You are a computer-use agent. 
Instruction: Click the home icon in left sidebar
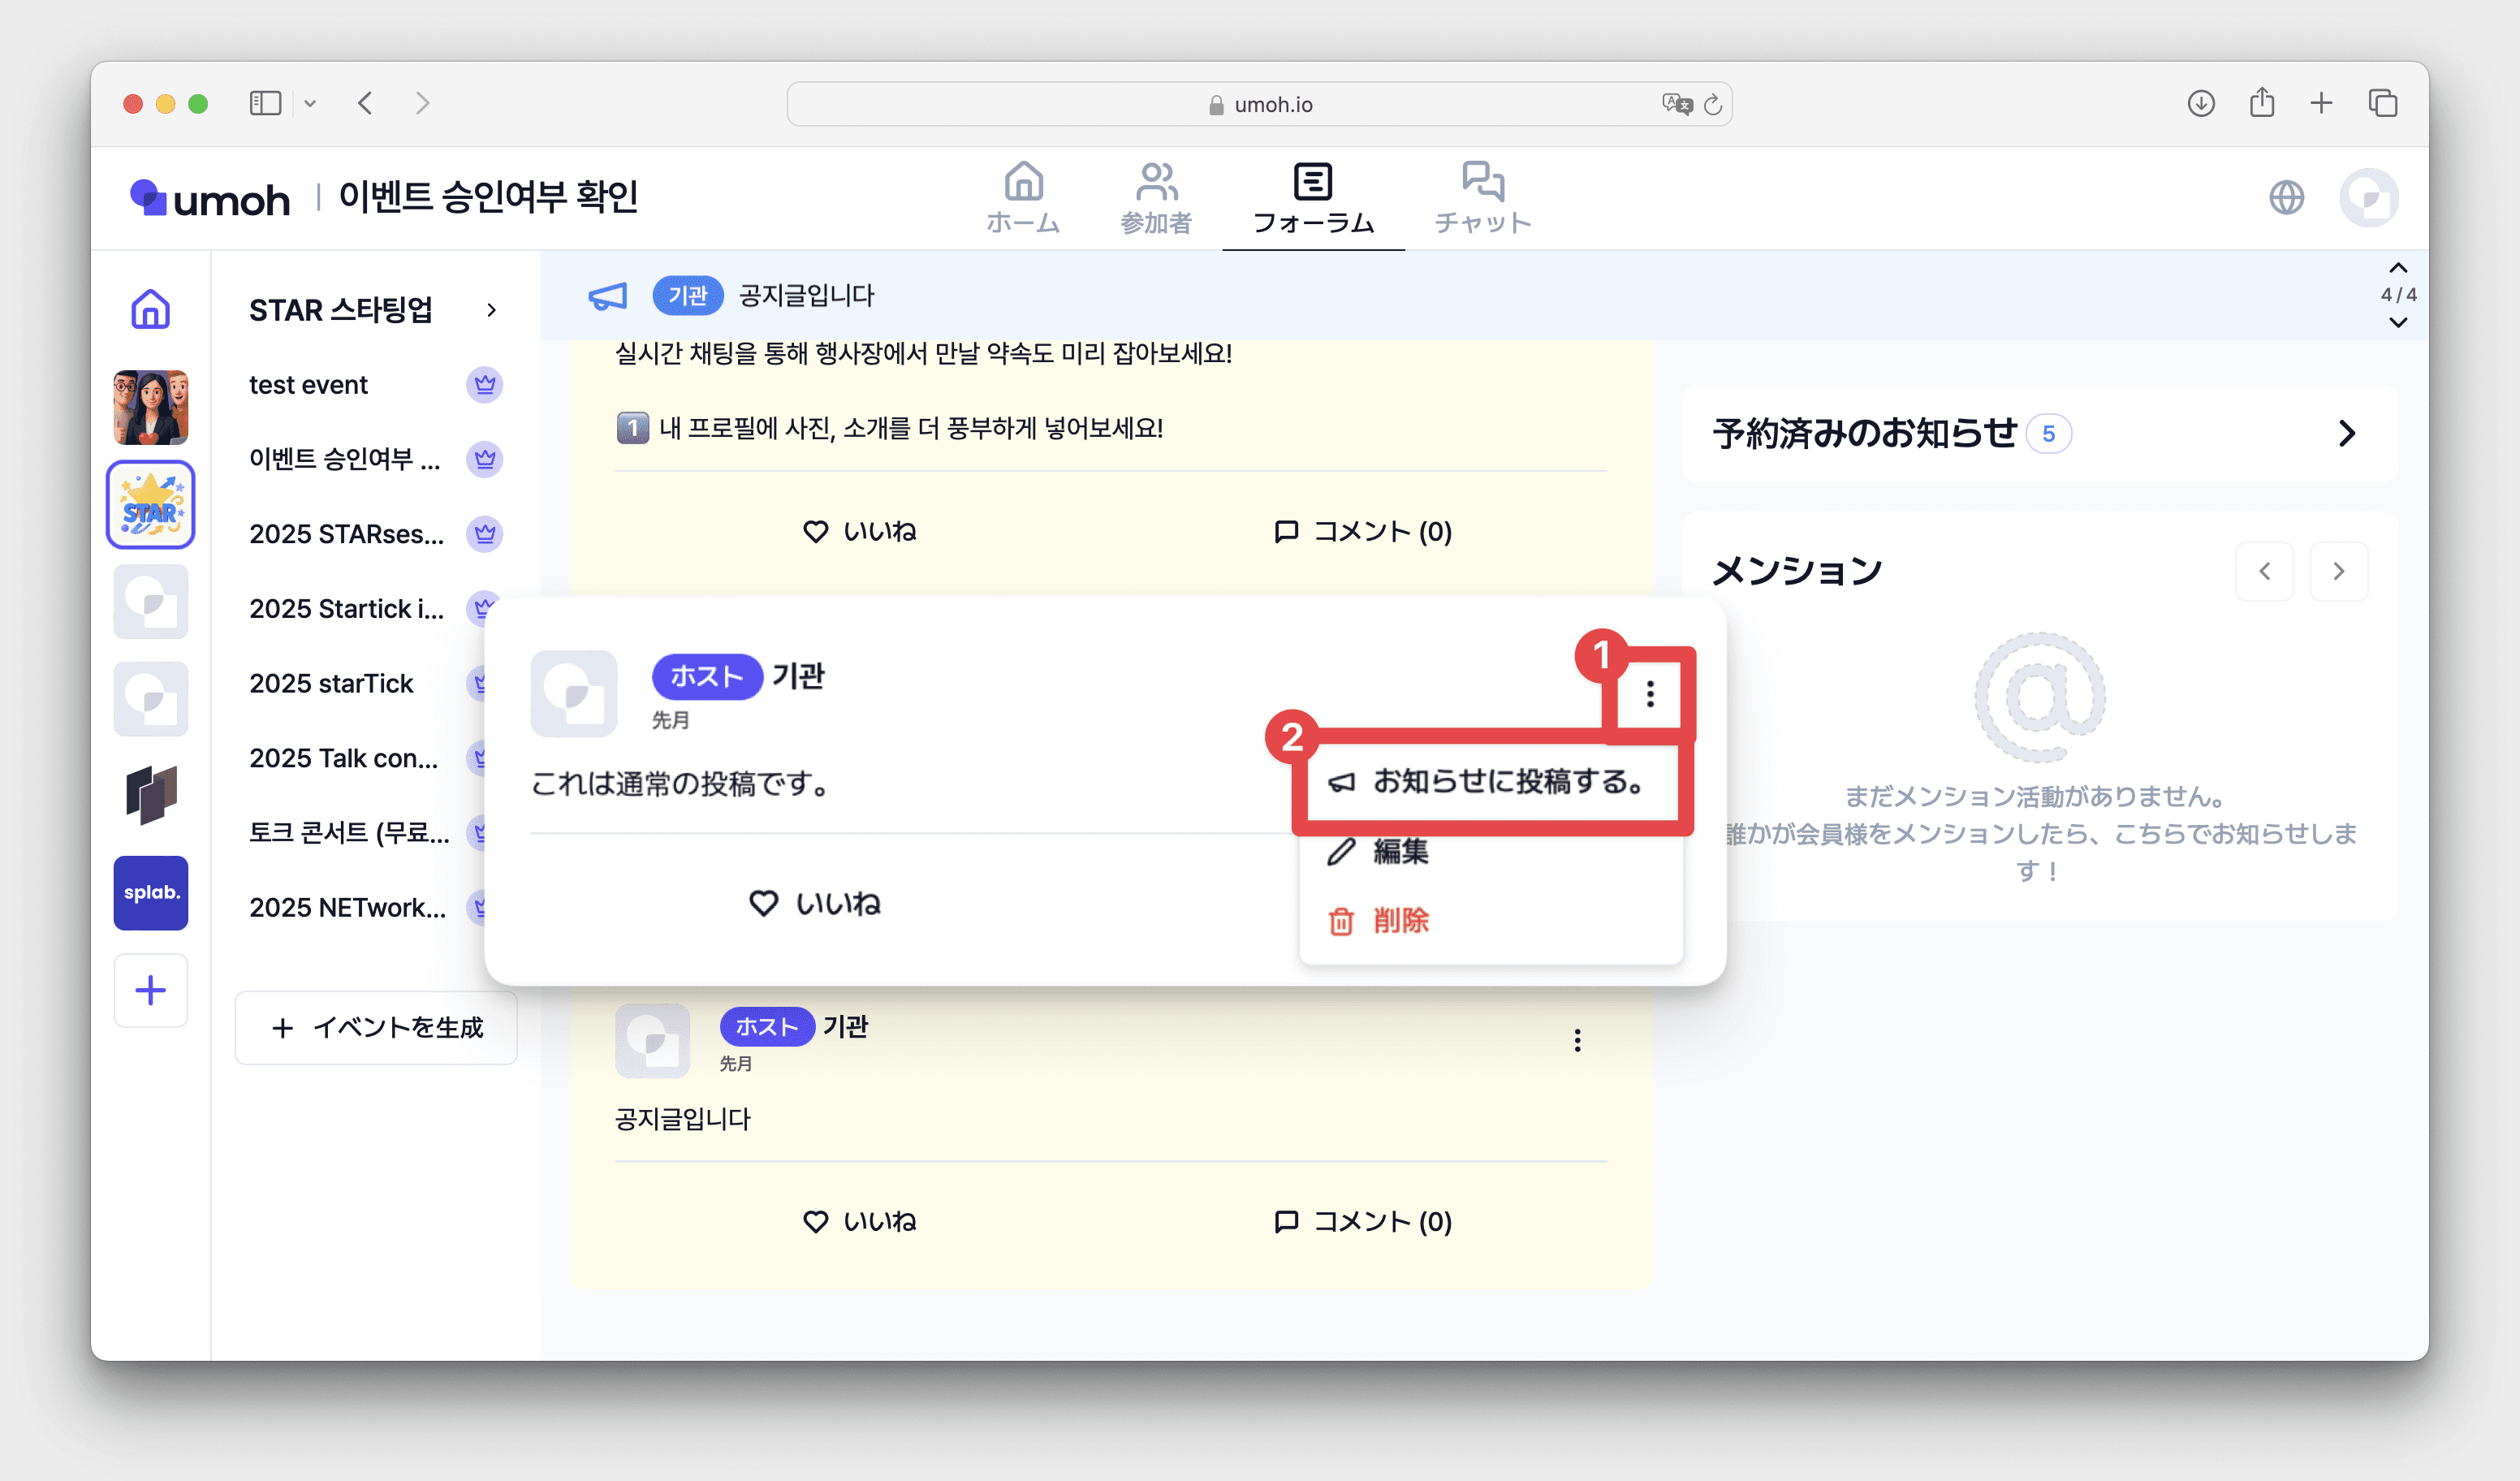pyautogui.click(x=150, y=309)
